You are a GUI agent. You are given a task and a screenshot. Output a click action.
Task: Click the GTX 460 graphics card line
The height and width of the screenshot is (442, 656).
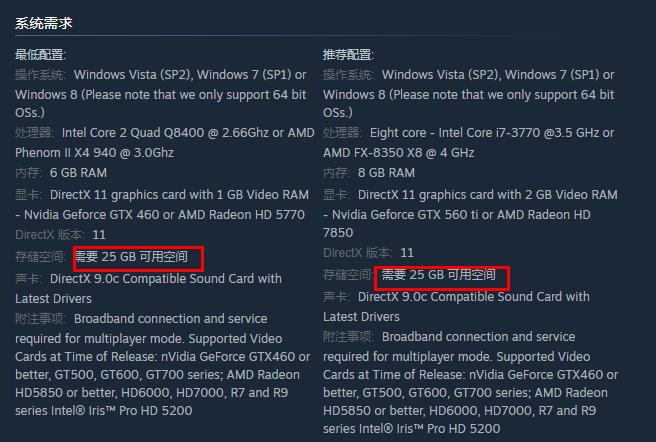tap(160, 214)
